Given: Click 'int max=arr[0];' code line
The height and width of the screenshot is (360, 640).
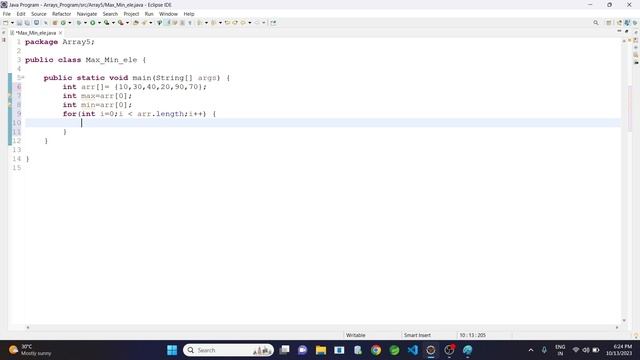Looking at the screenshot, I should (97, 96).
